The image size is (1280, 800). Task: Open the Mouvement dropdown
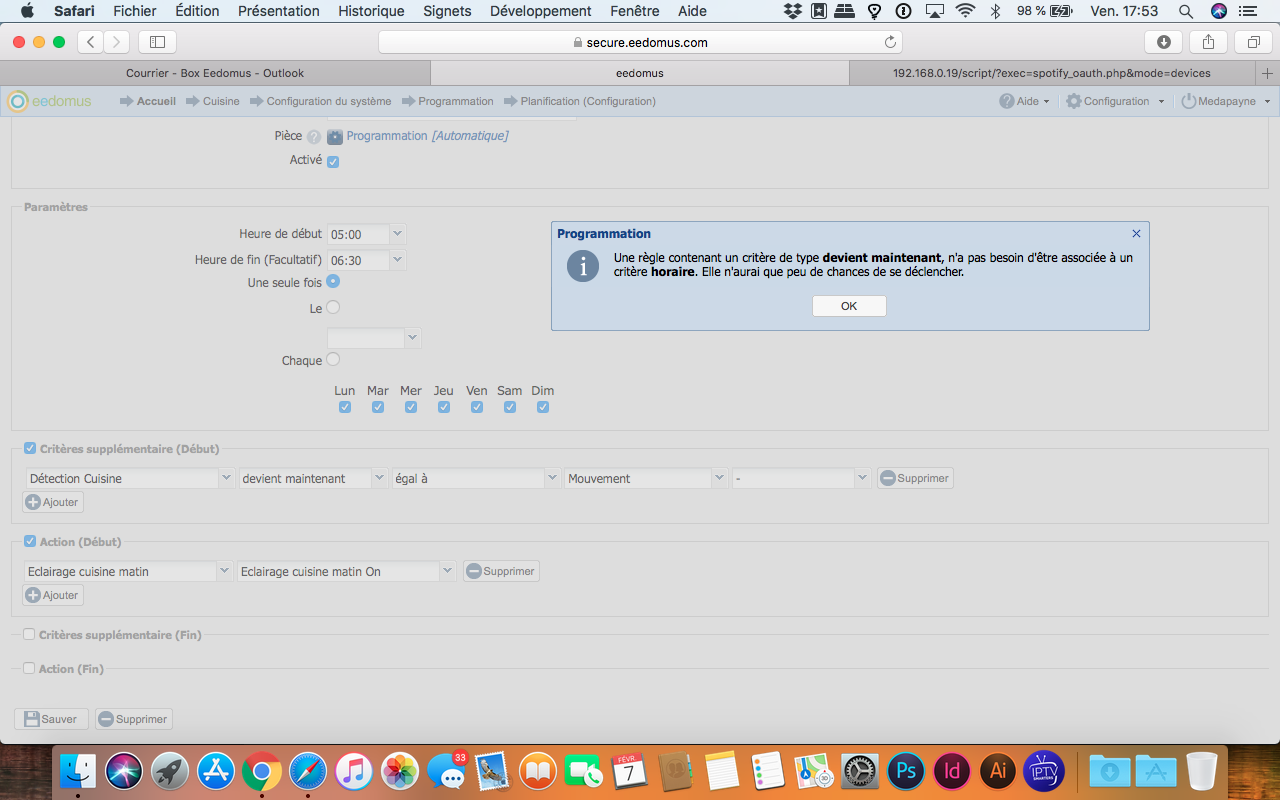719,478
